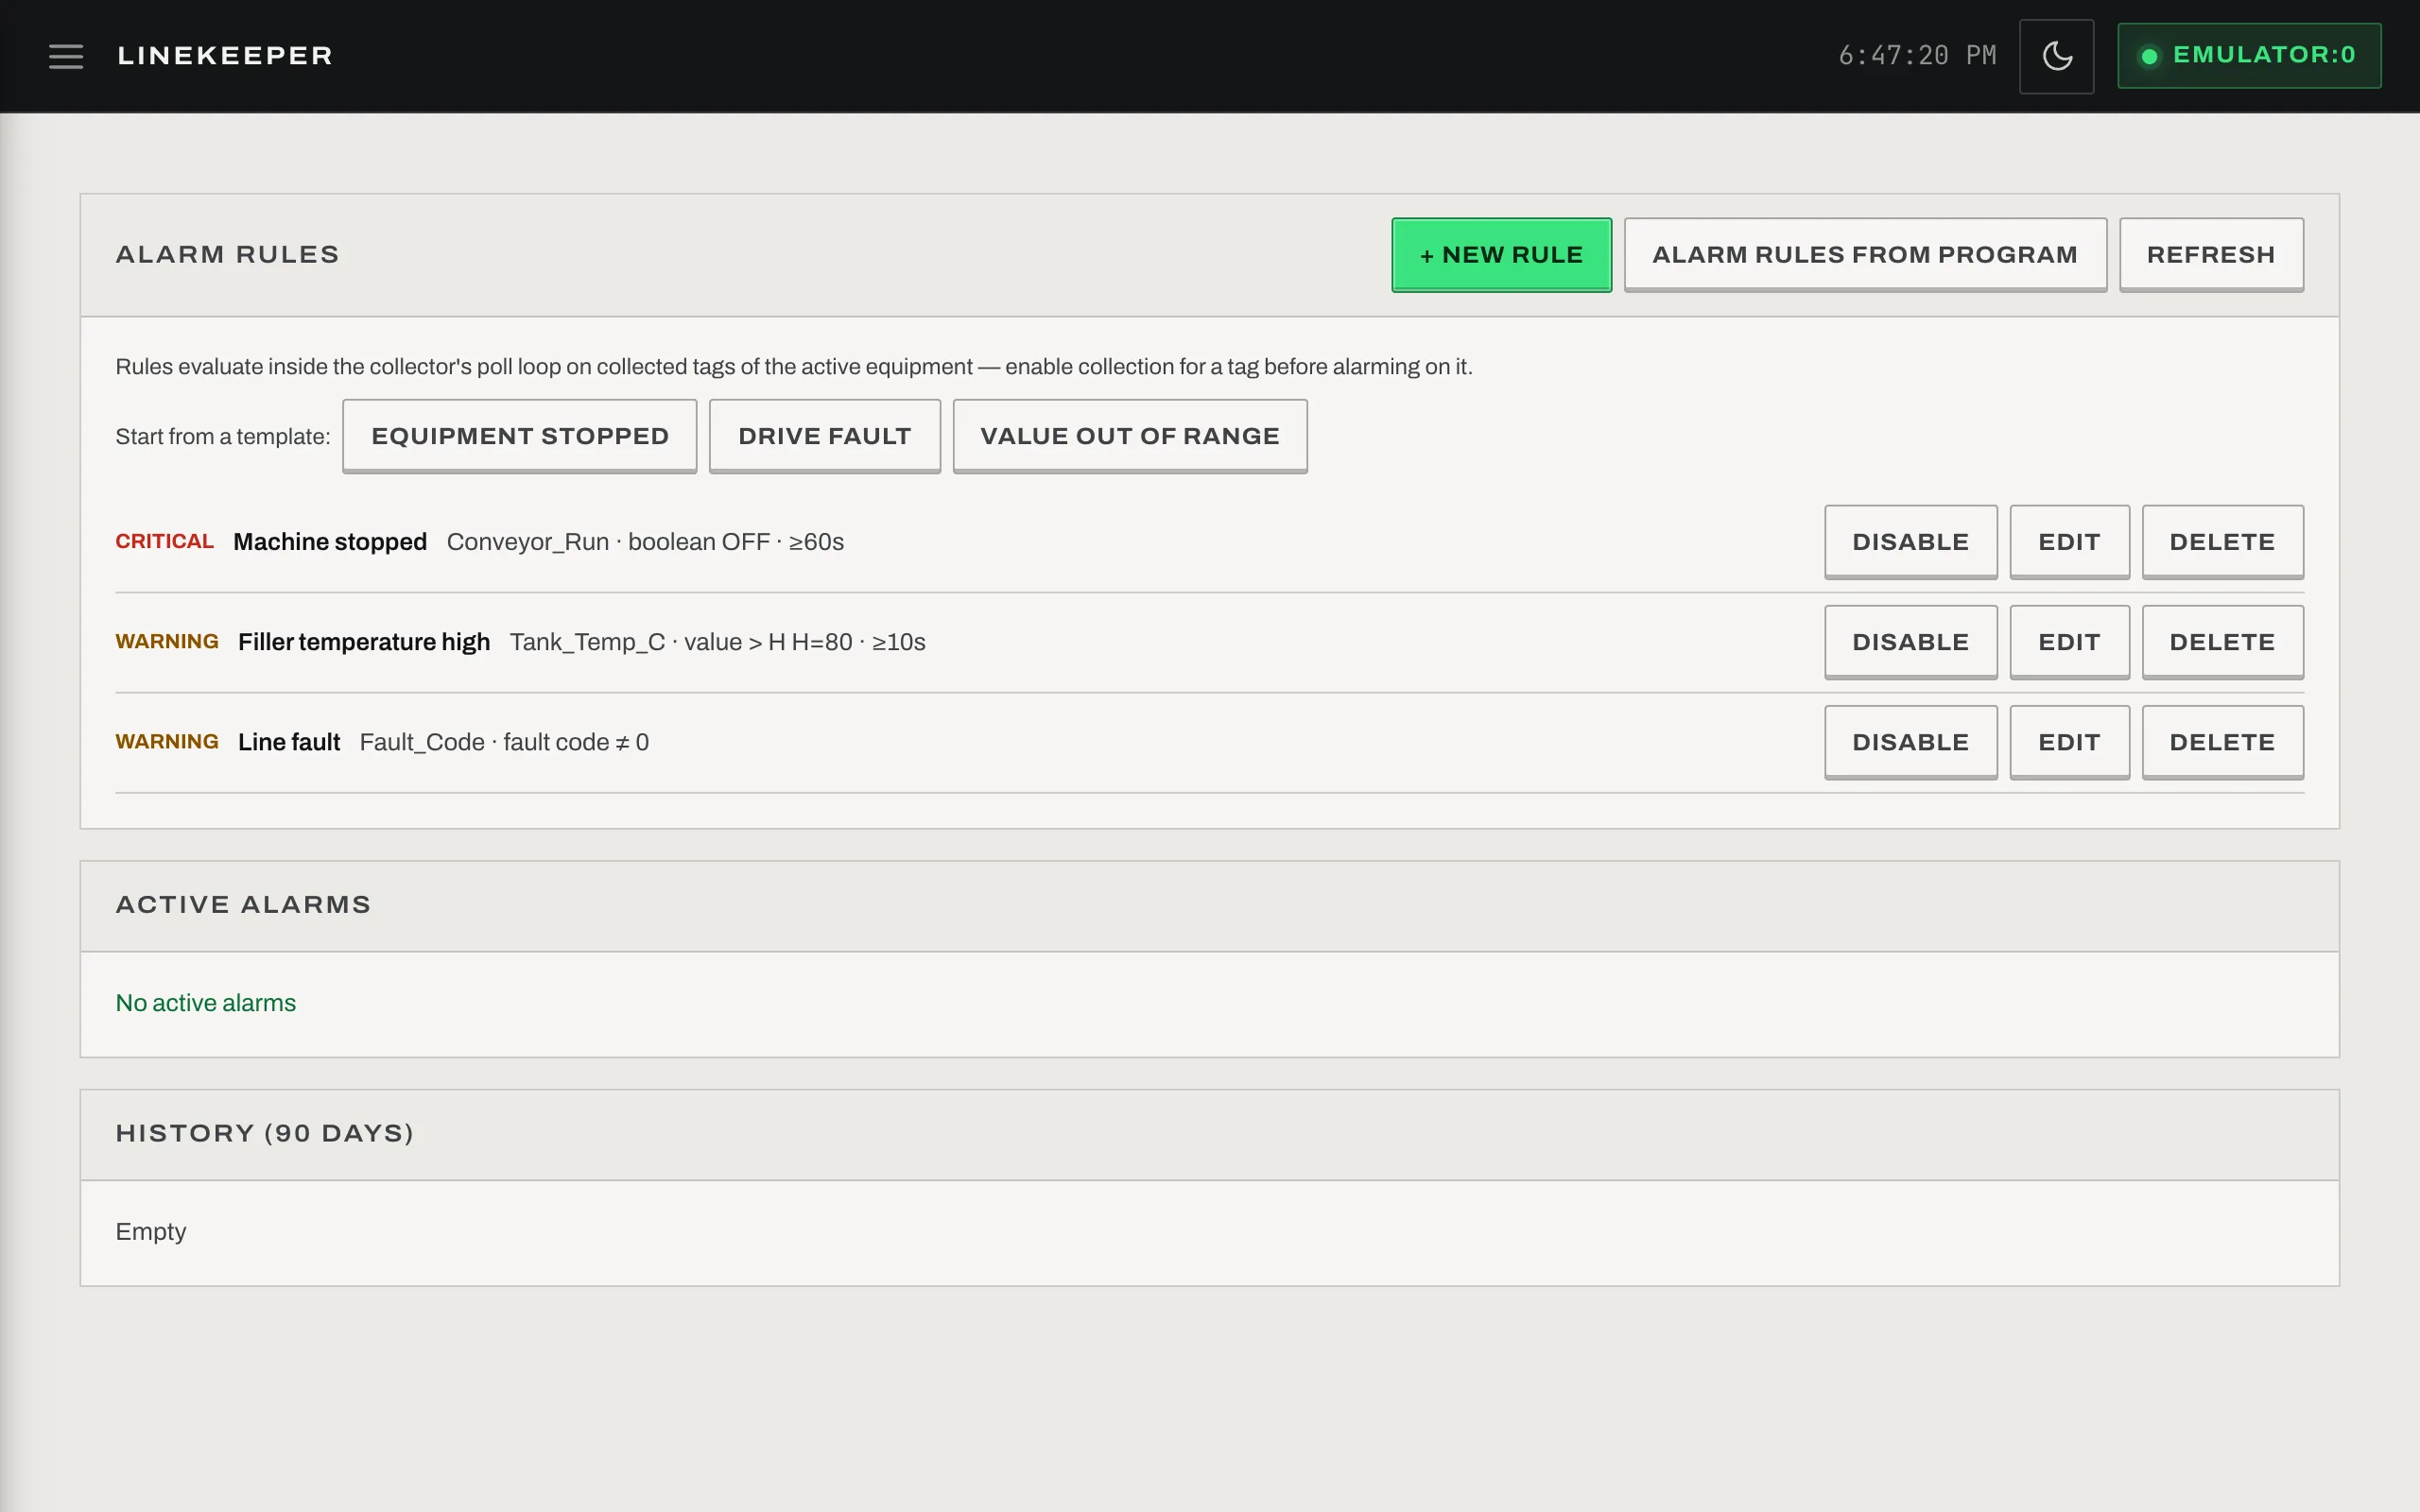Delete the Line fault rule
The image size is (2420, 1512).
click(x=2222, y=742)
